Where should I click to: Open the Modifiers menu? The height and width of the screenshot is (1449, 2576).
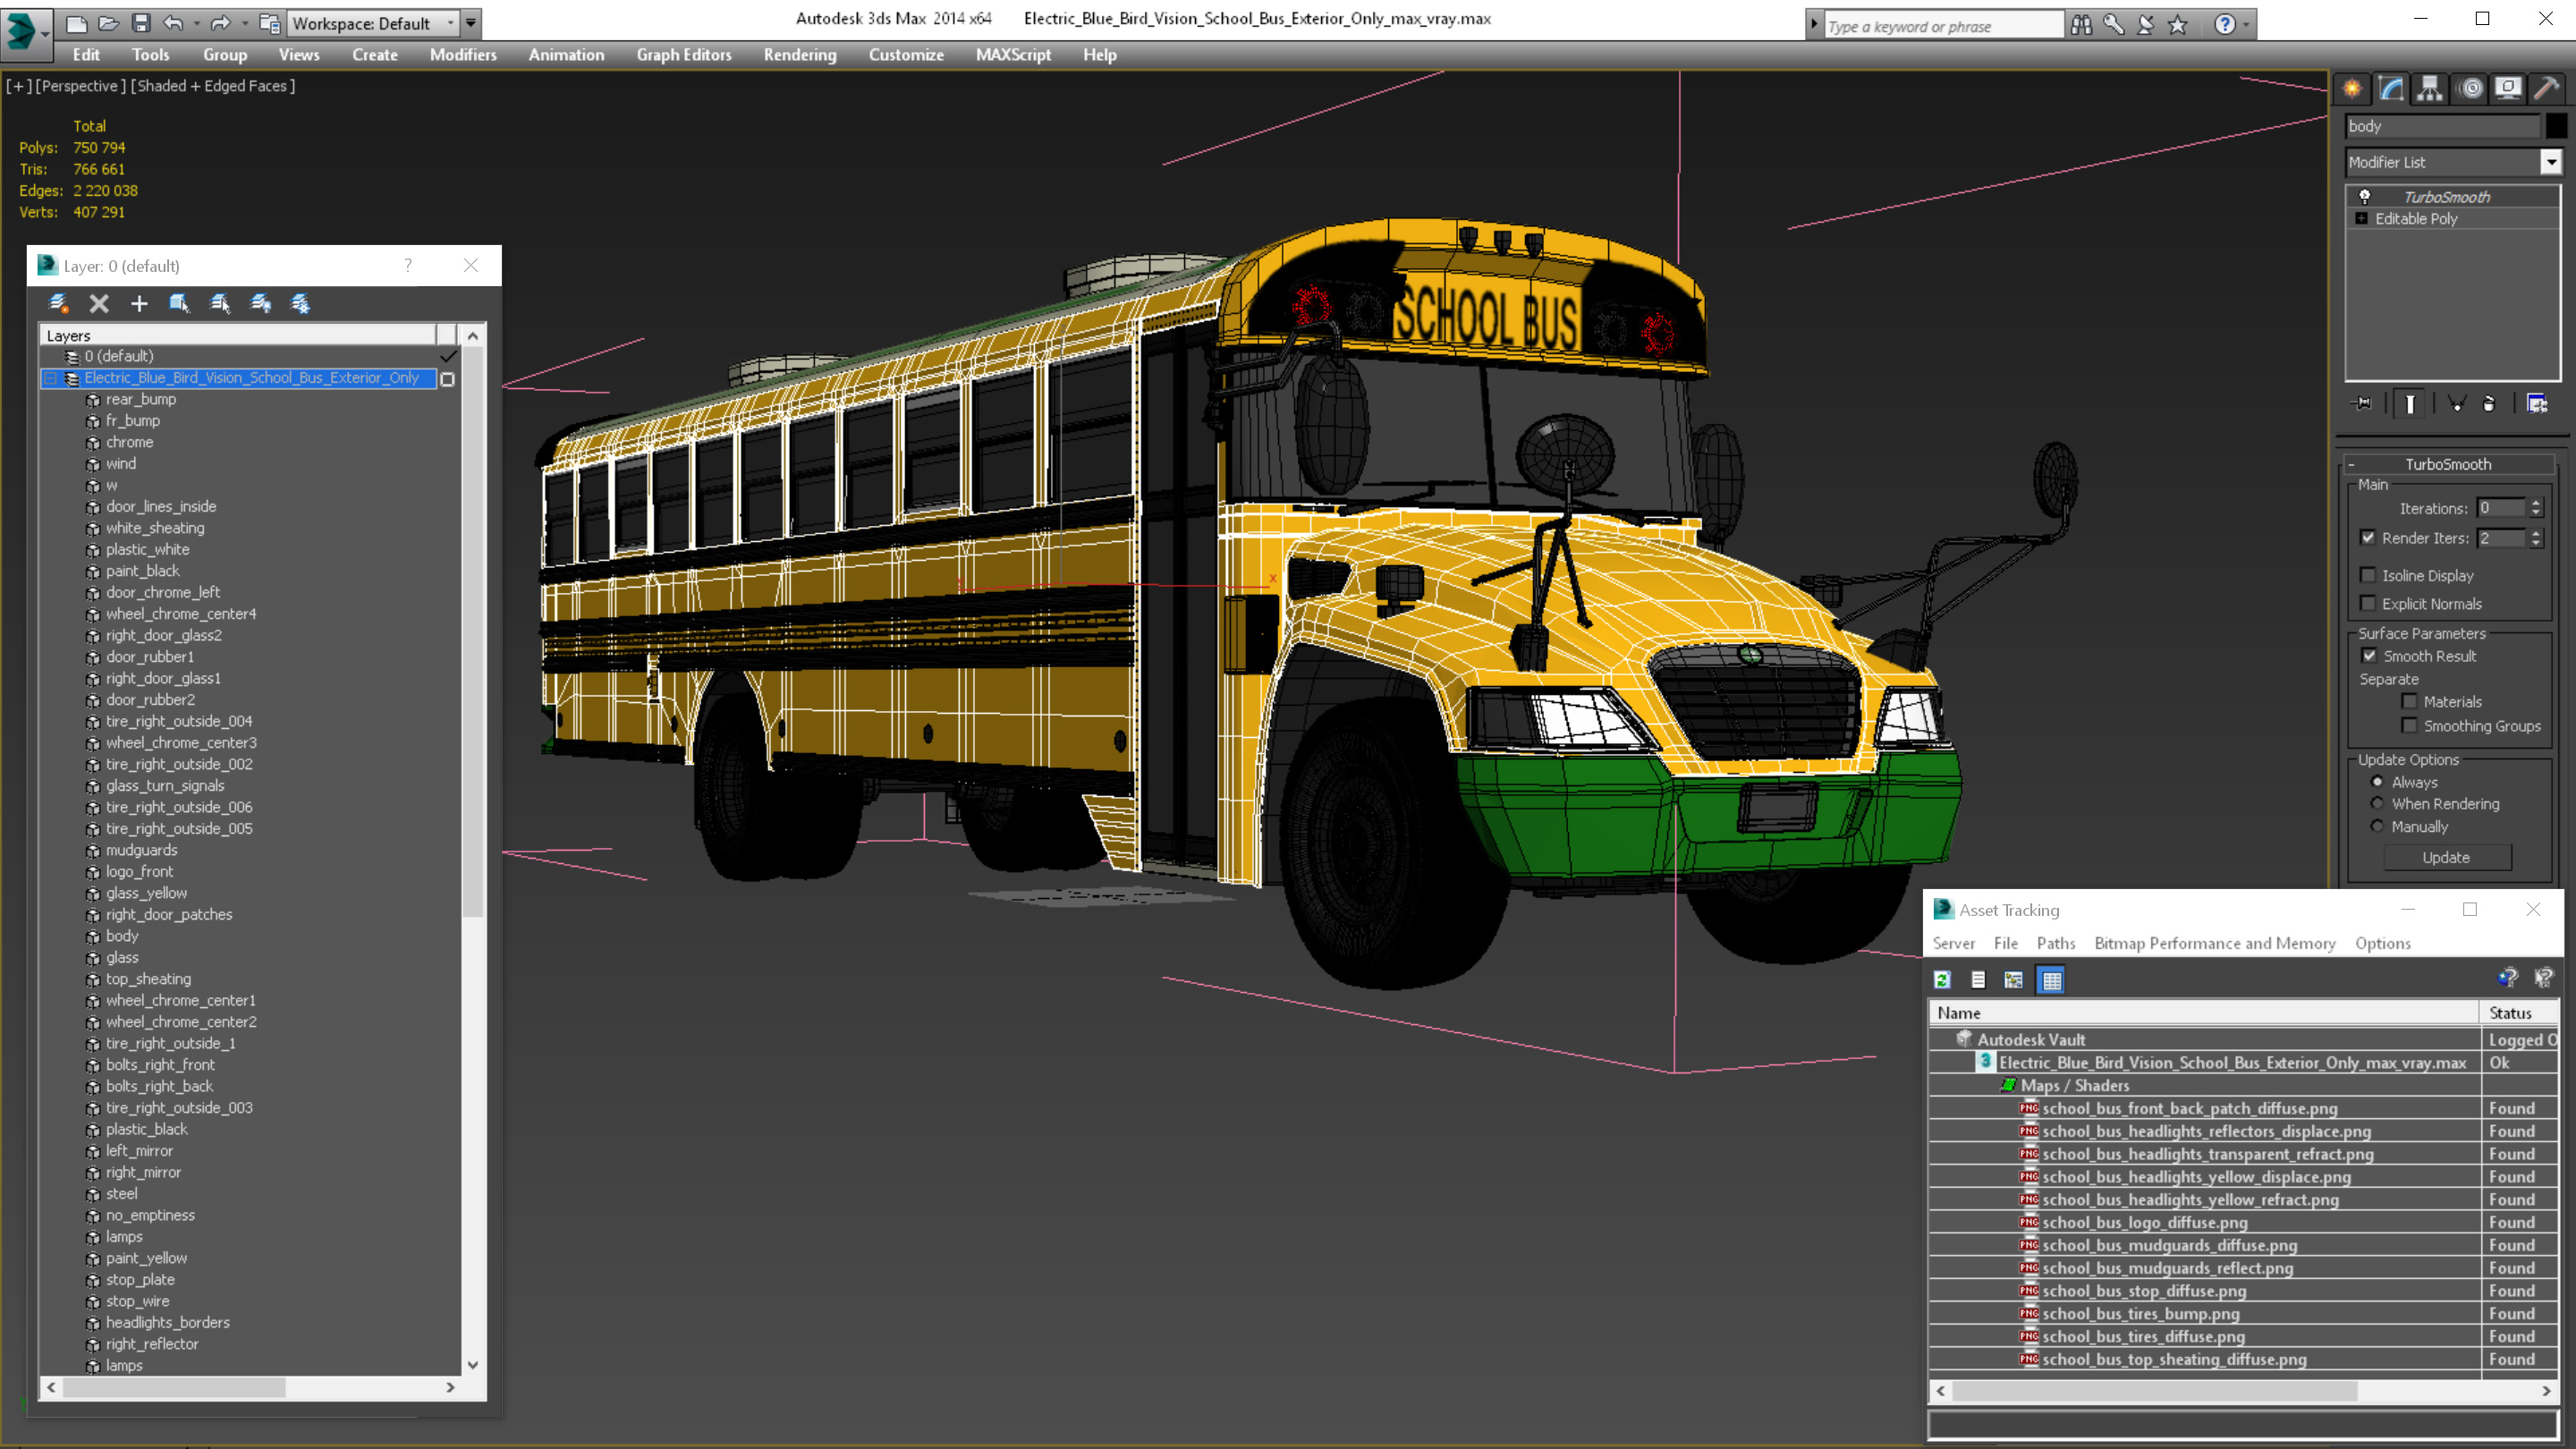pos(462,55)
